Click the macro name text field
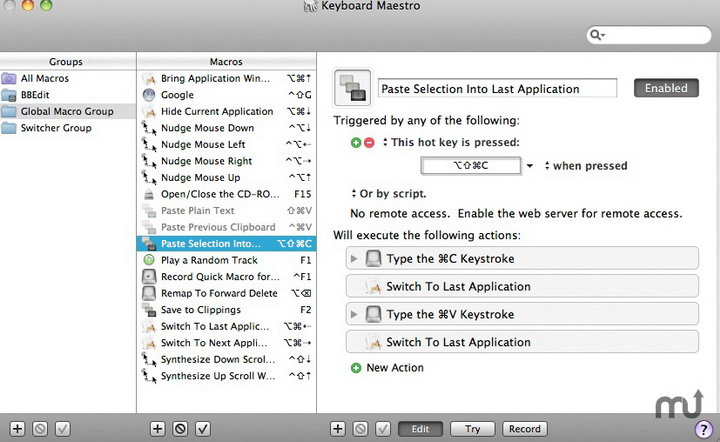This screenshot has height=442, width=720. (x=497, y=89)
